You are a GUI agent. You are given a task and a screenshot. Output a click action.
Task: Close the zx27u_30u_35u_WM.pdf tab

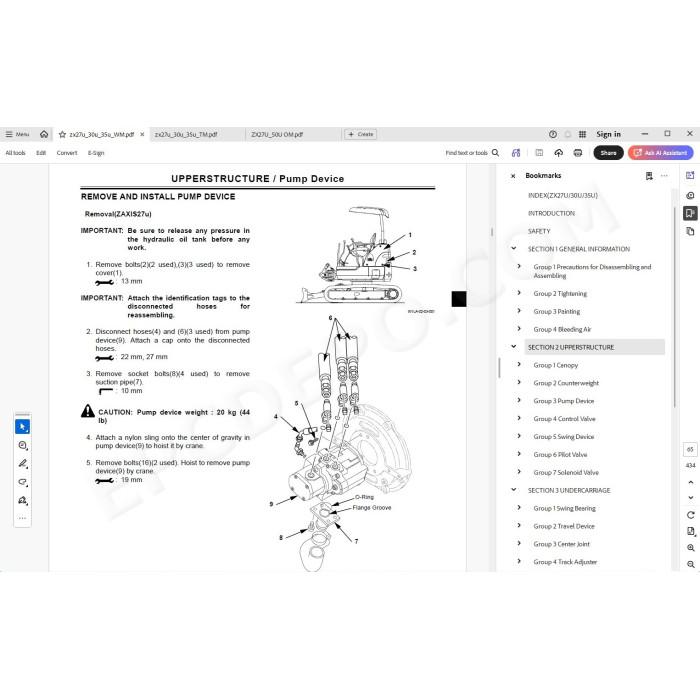click(142, 134)
